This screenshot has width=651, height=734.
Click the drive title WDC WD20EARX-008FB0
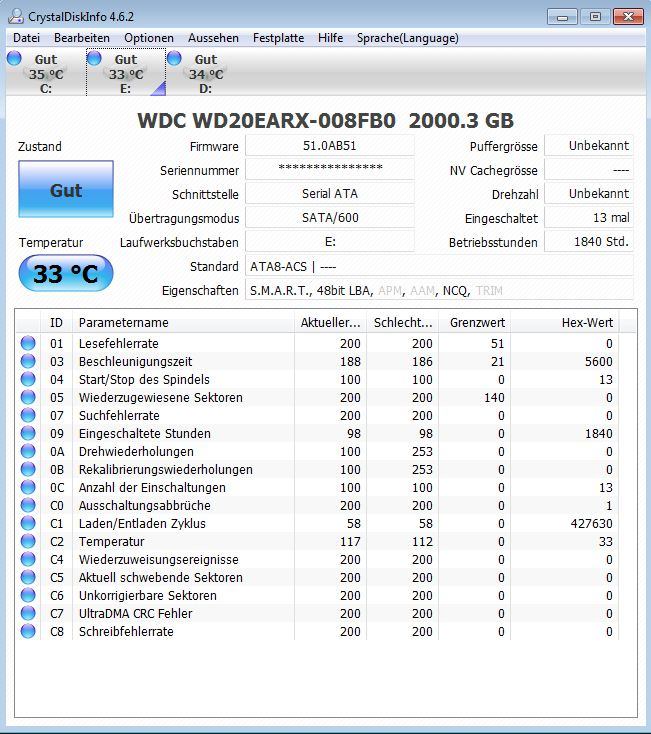coord(266,121)
